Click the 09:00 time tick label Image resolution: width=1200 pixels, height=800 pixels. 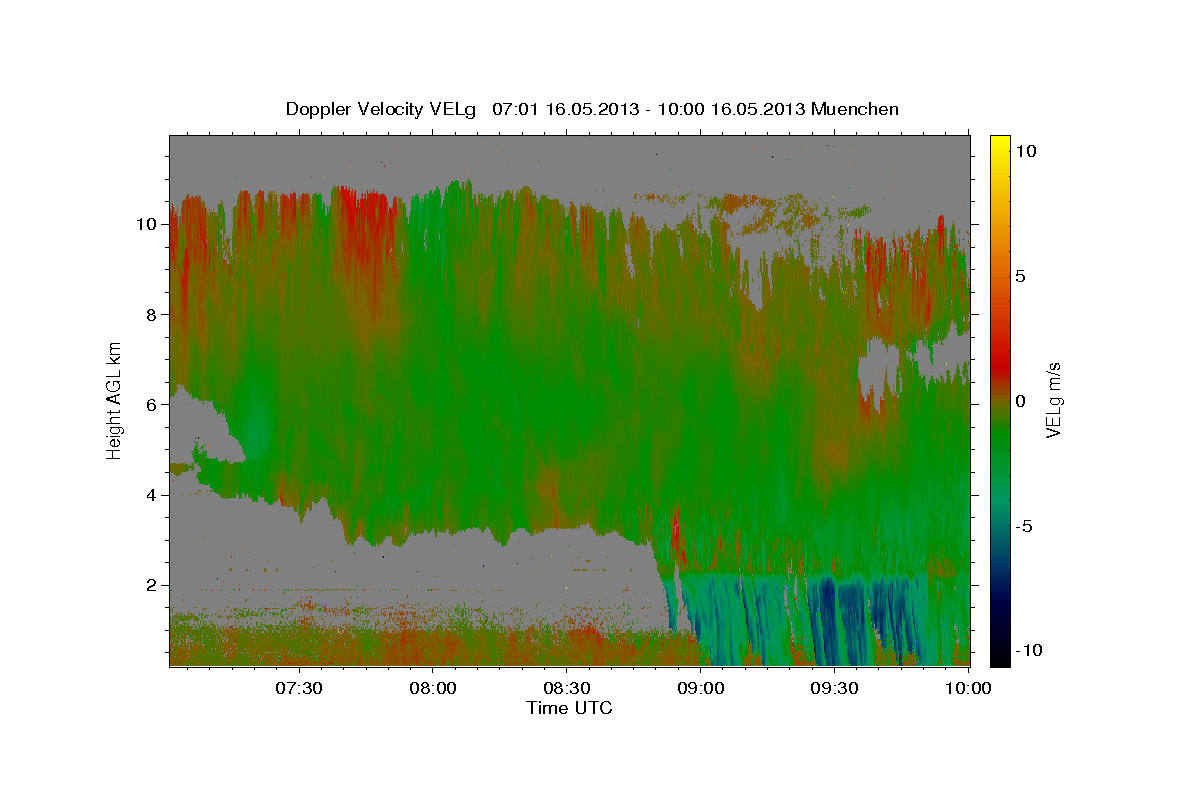tap(701, 688)
